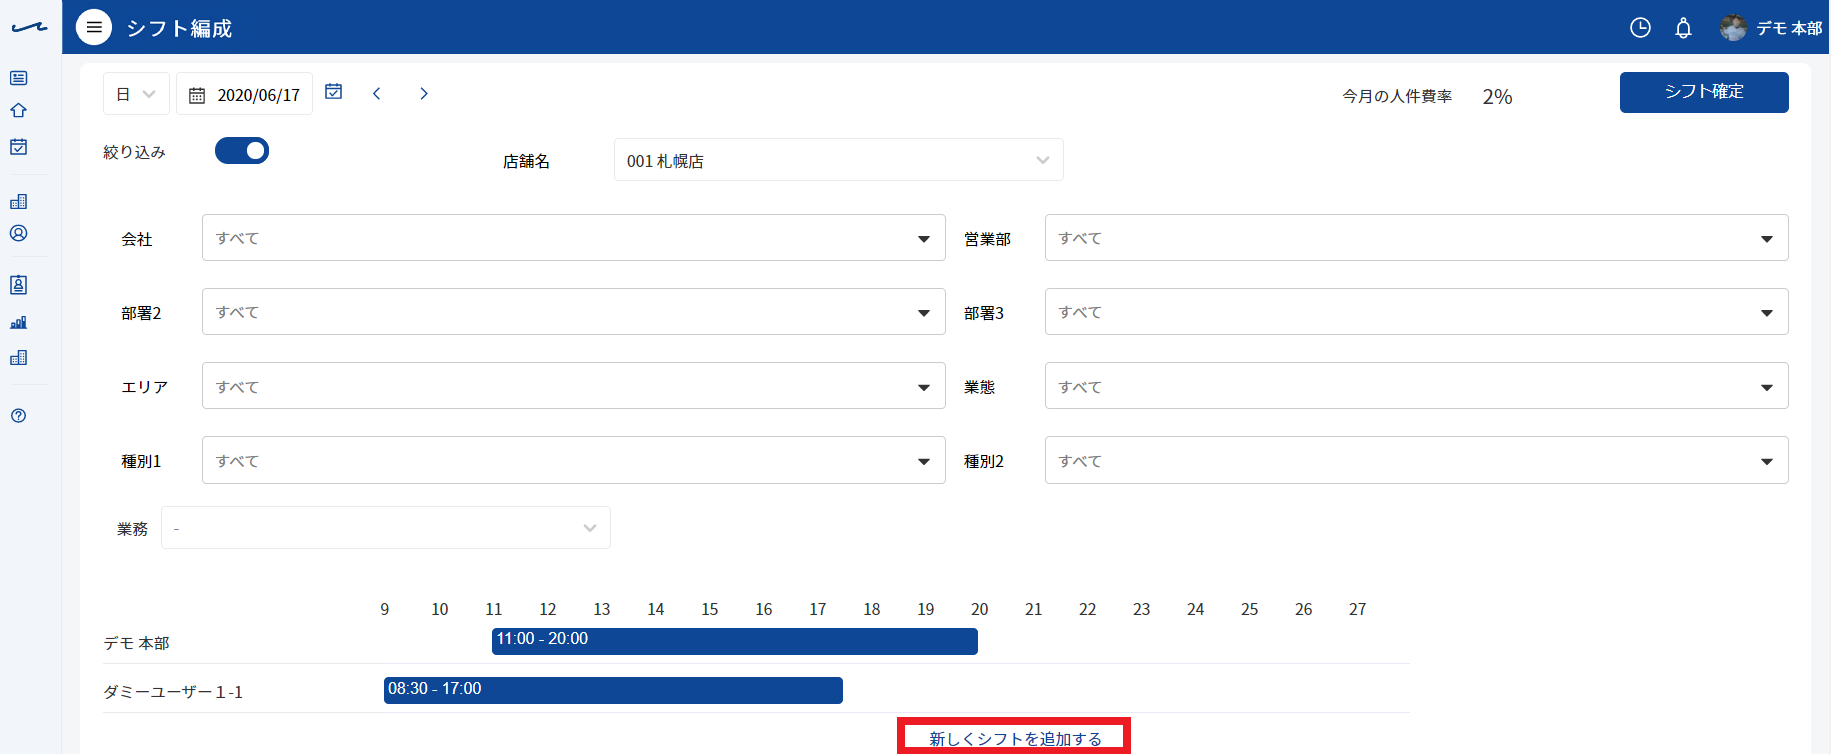Jump to today with calendar-check icon
1831x754 pixels.
[334, 92]
